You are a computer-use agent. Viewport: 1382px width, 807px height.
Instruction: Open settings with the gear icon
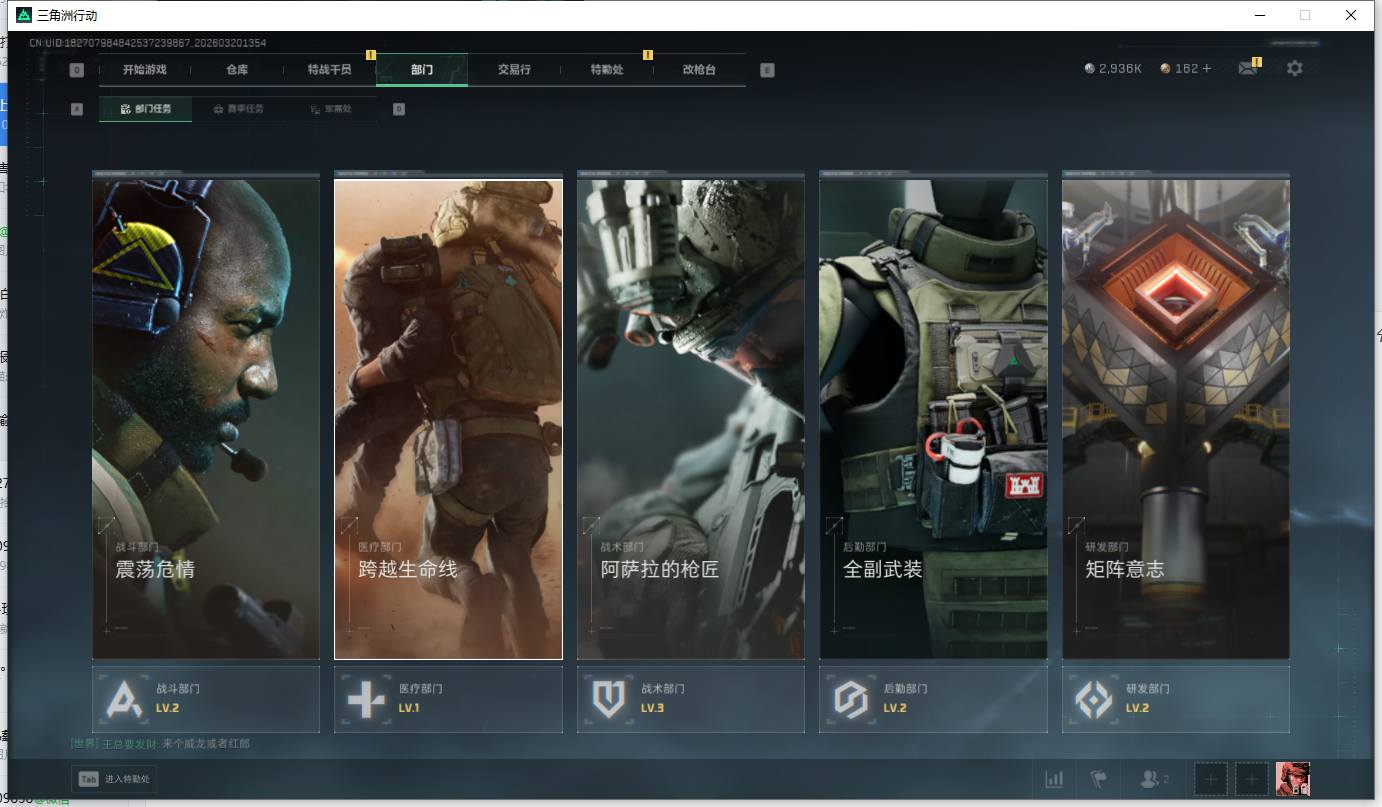(1294, 69)
